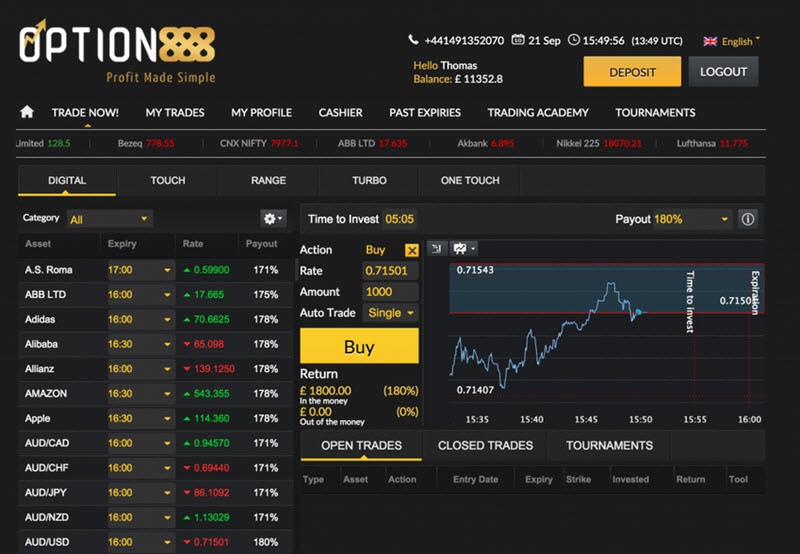Open TOURNAMENTS in top navigation
800x554 pixels.
[x=655, y=113]
